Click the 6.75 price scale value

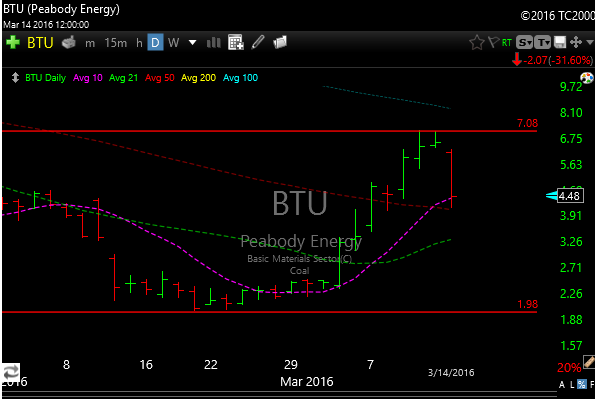tap(571, 139)
